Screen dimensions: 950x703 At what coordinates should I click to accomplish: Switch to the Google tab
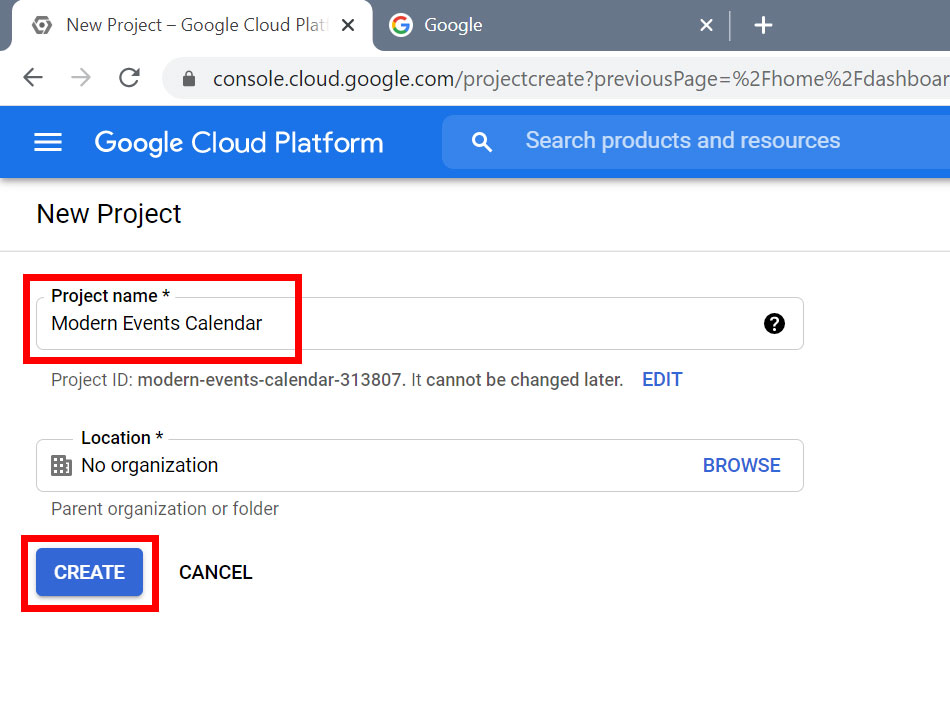coord(551,25)
